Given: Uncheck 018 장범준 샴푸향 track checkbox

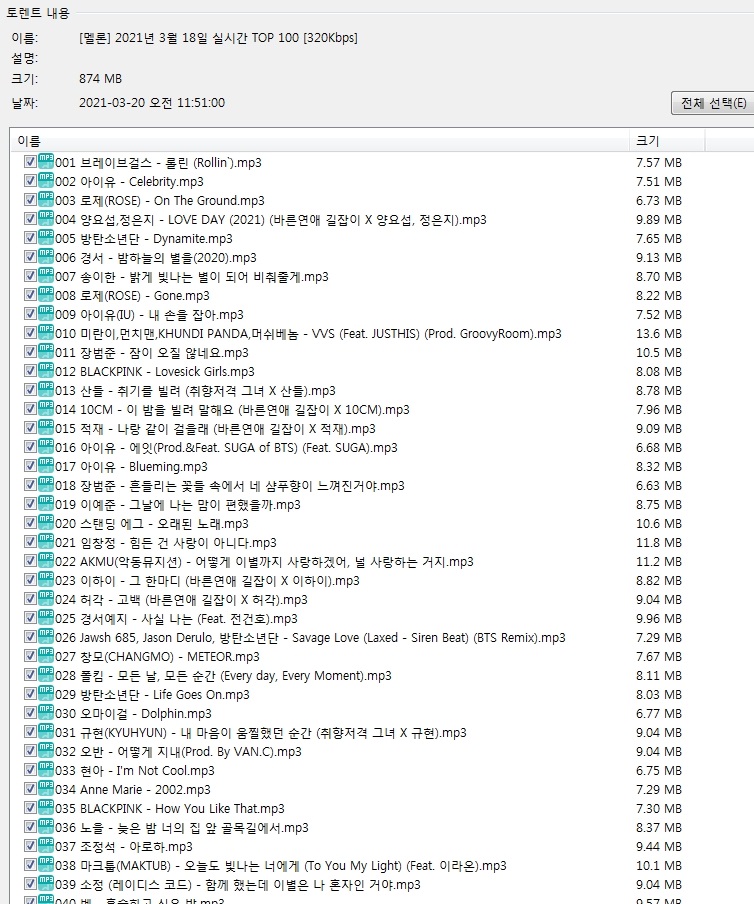Looking at the screenshot, I should 31,485.
